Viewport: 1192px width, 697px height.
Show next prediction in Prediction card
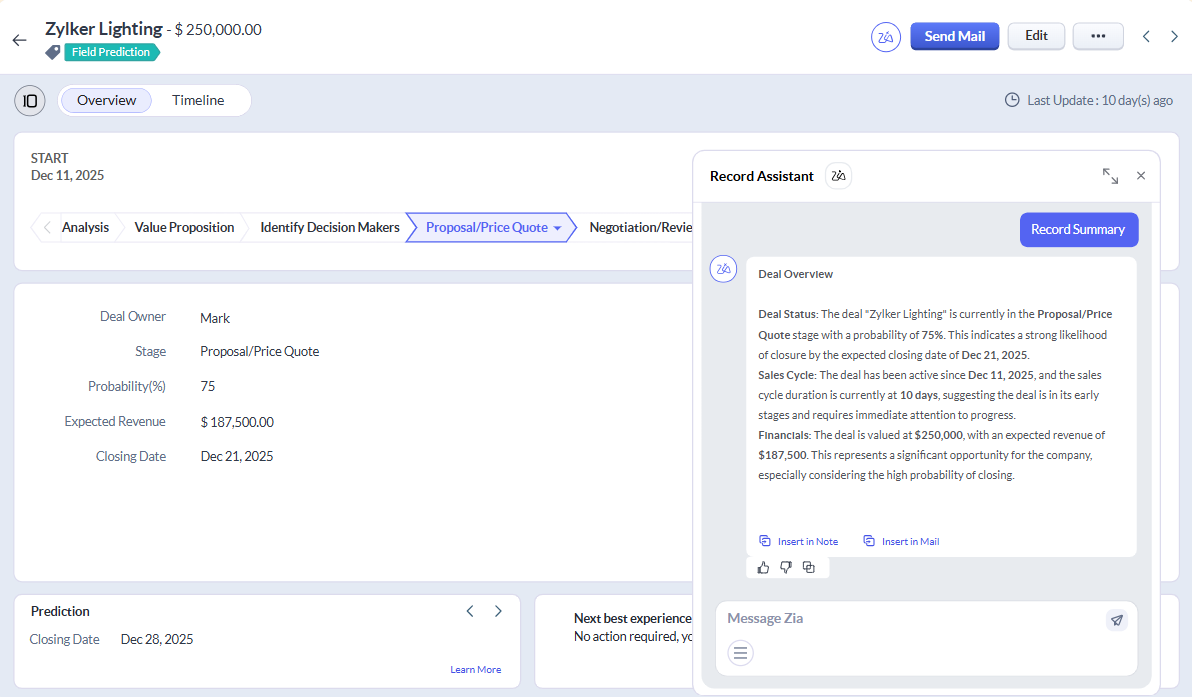[498, 611]
